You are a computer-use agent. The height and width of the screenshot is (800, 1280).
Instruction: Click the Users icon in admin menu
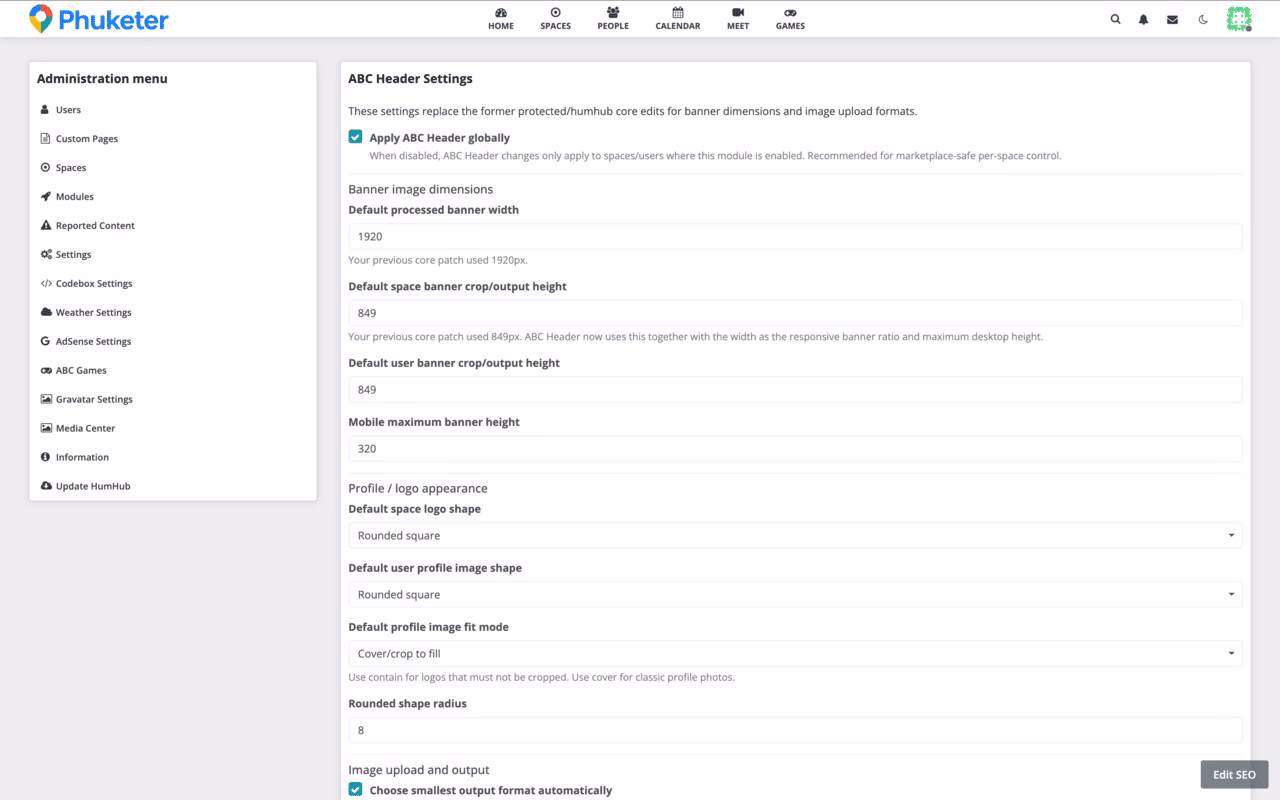click(45, 110)
